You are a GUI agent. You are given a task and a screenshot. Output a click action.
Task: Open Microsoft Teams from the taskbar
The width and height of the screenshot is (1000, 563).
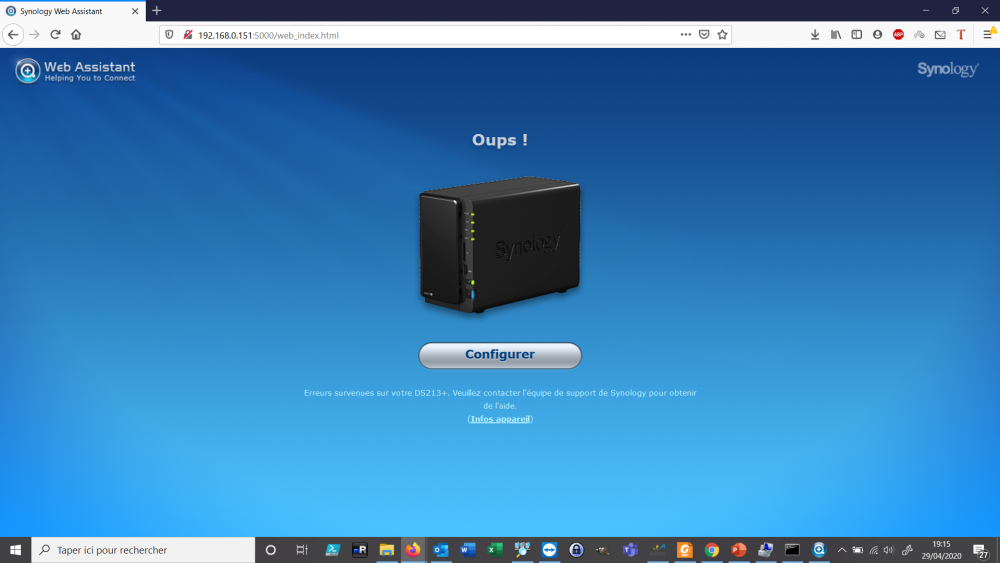630,550
